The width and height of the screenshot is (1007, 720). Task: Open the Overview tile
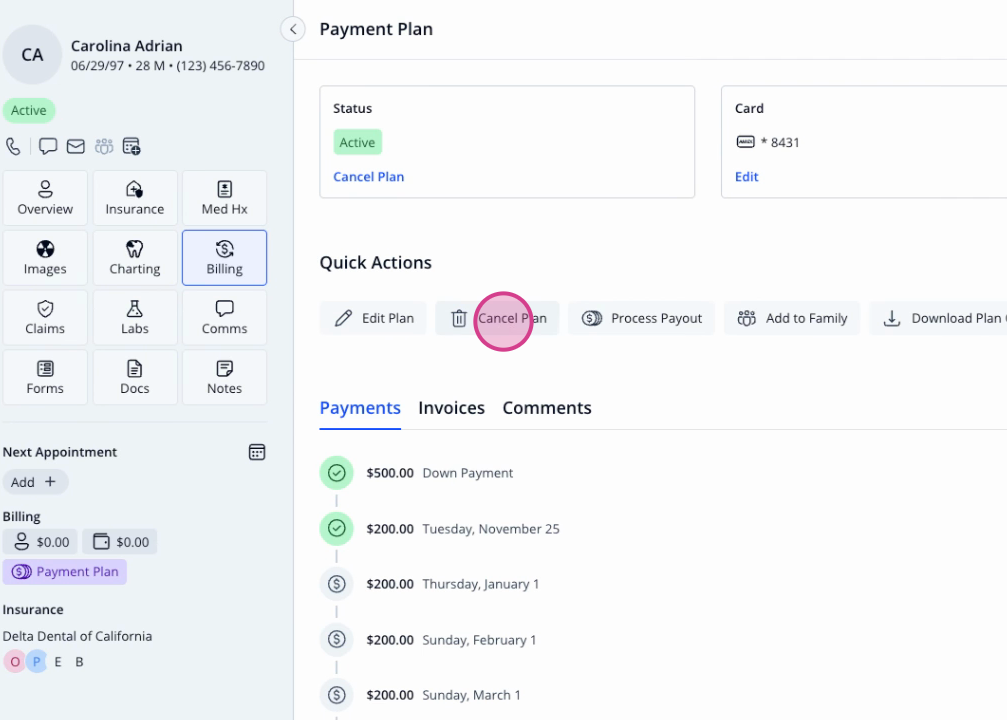[45, 198]
